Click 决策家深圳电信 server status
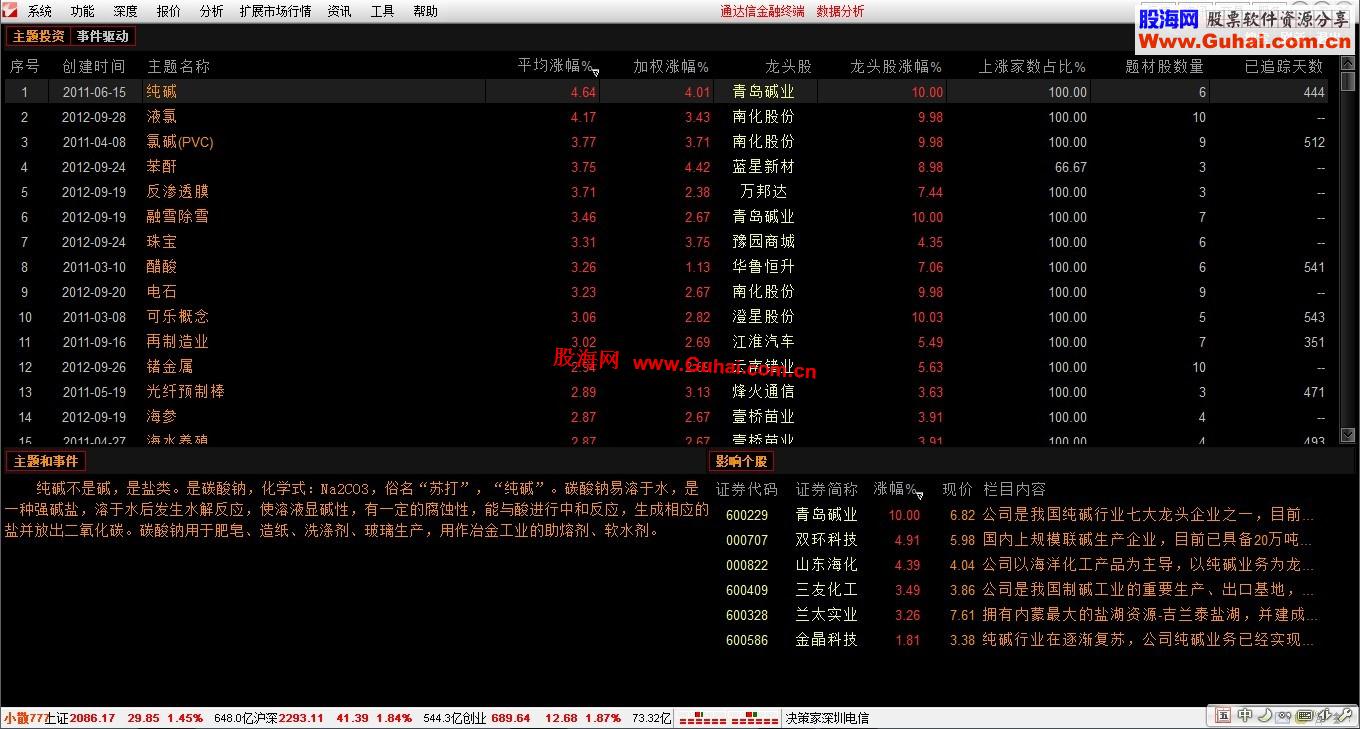 (827, 718)
